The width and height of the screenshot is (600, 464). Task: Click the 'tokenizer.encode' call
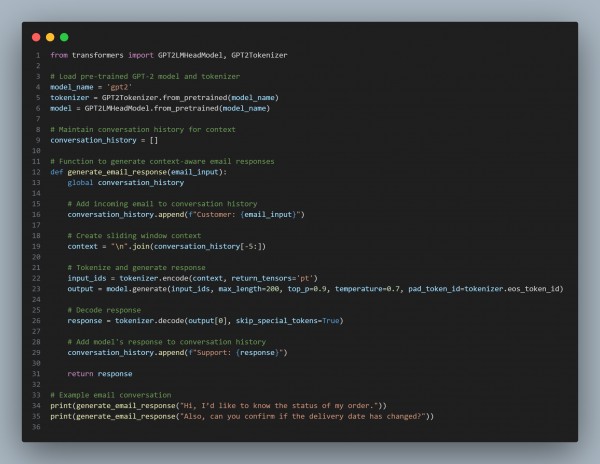point(218,278)
